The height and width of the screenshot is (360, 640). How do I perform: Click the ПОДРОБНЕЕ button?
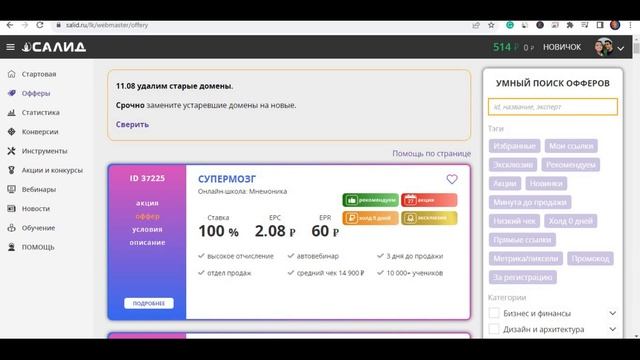tap(149, 303)
